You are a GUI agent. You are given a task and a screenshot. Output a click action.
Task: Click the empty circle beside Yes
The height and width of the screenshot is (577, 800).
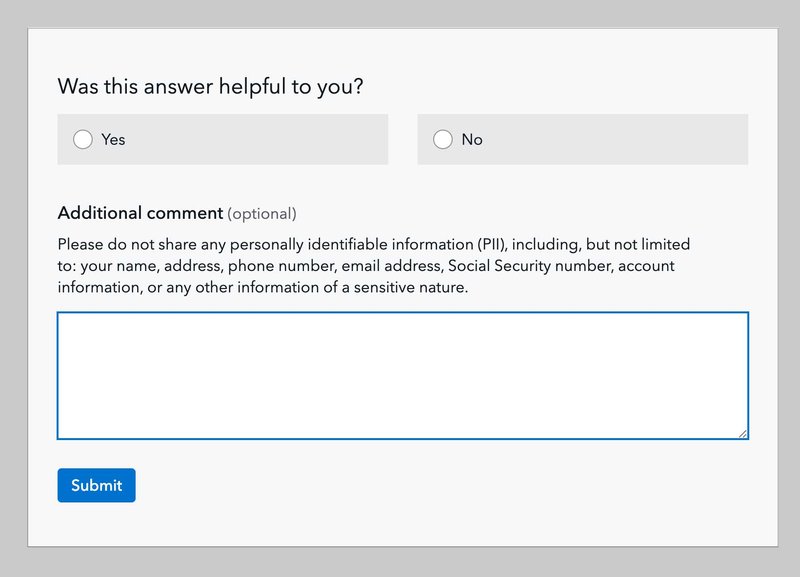pyautogui.click(x=83, y=140)
